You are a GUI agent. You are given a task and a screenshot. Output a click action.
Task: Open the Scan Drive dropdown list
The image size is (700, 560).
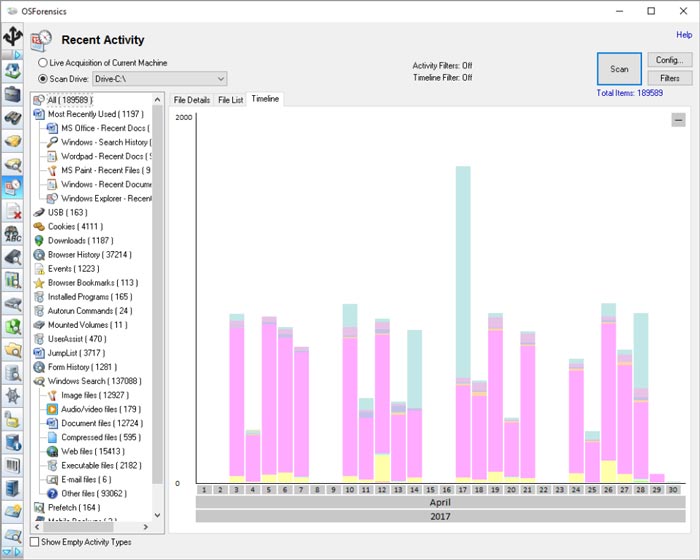point(219,78)
